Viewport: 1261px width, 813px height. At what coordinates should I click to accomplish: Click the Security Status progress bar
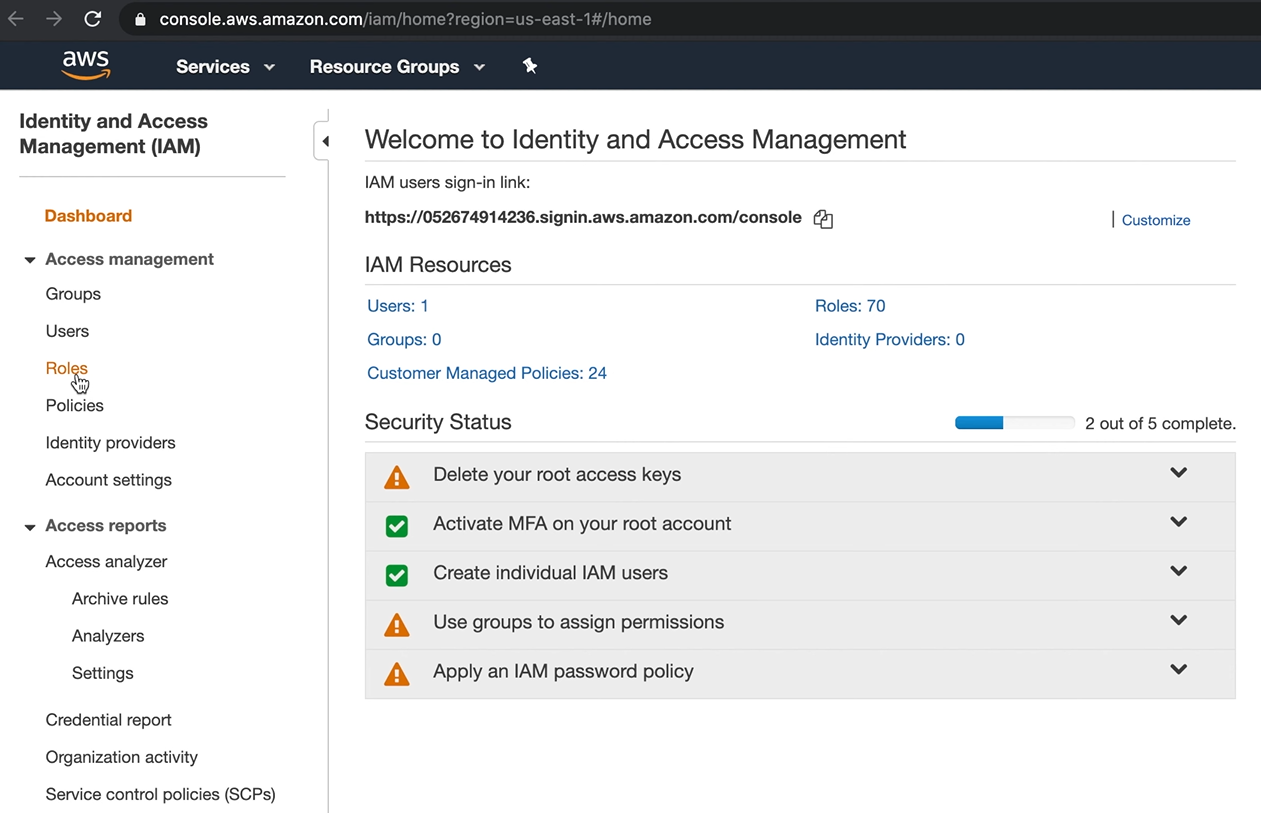pyautogui.click(x=1014, y=423)
